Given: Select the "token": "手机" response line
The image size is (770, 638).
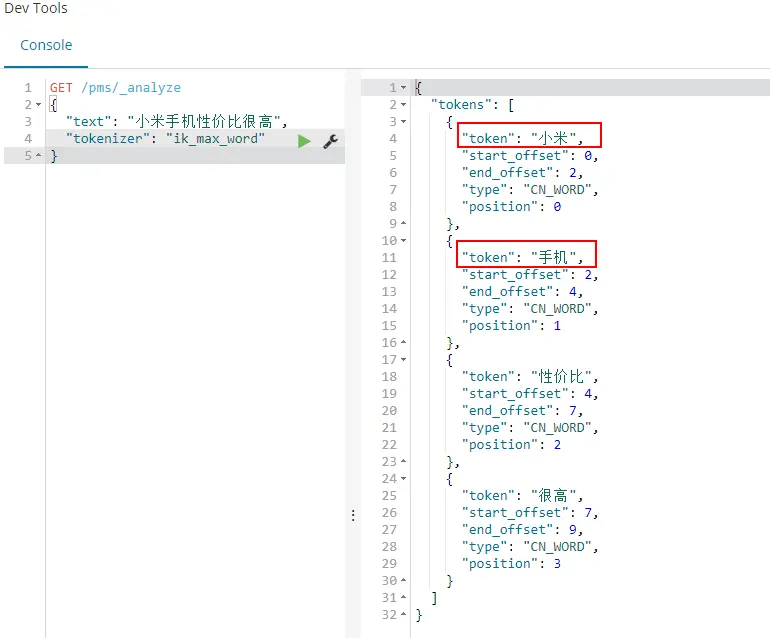Looking at the screenshot, I should (x=522, y=257).
